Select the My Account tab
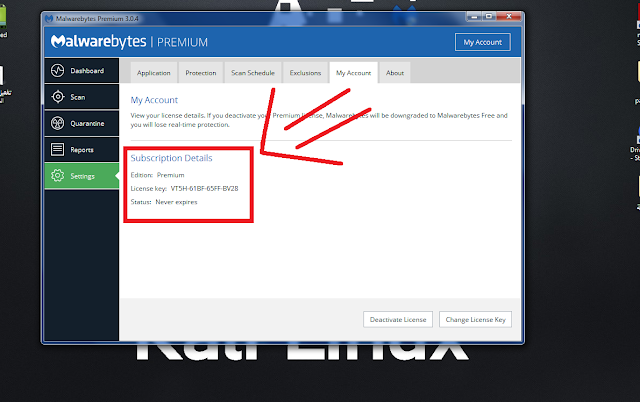Image resolution: width=640 pixels, height=402 pixels. (x=353, y=73)
